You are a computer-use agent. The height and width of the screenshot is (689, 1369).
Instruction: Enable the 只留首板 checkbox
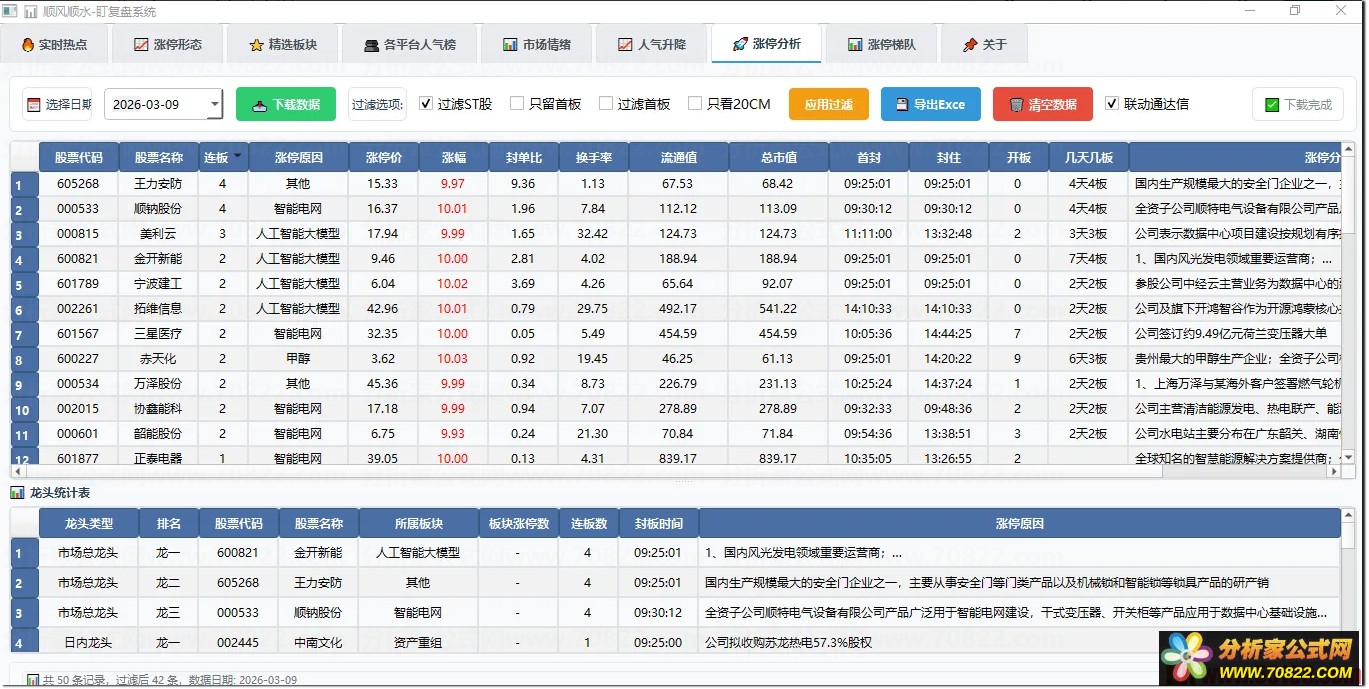517,104
